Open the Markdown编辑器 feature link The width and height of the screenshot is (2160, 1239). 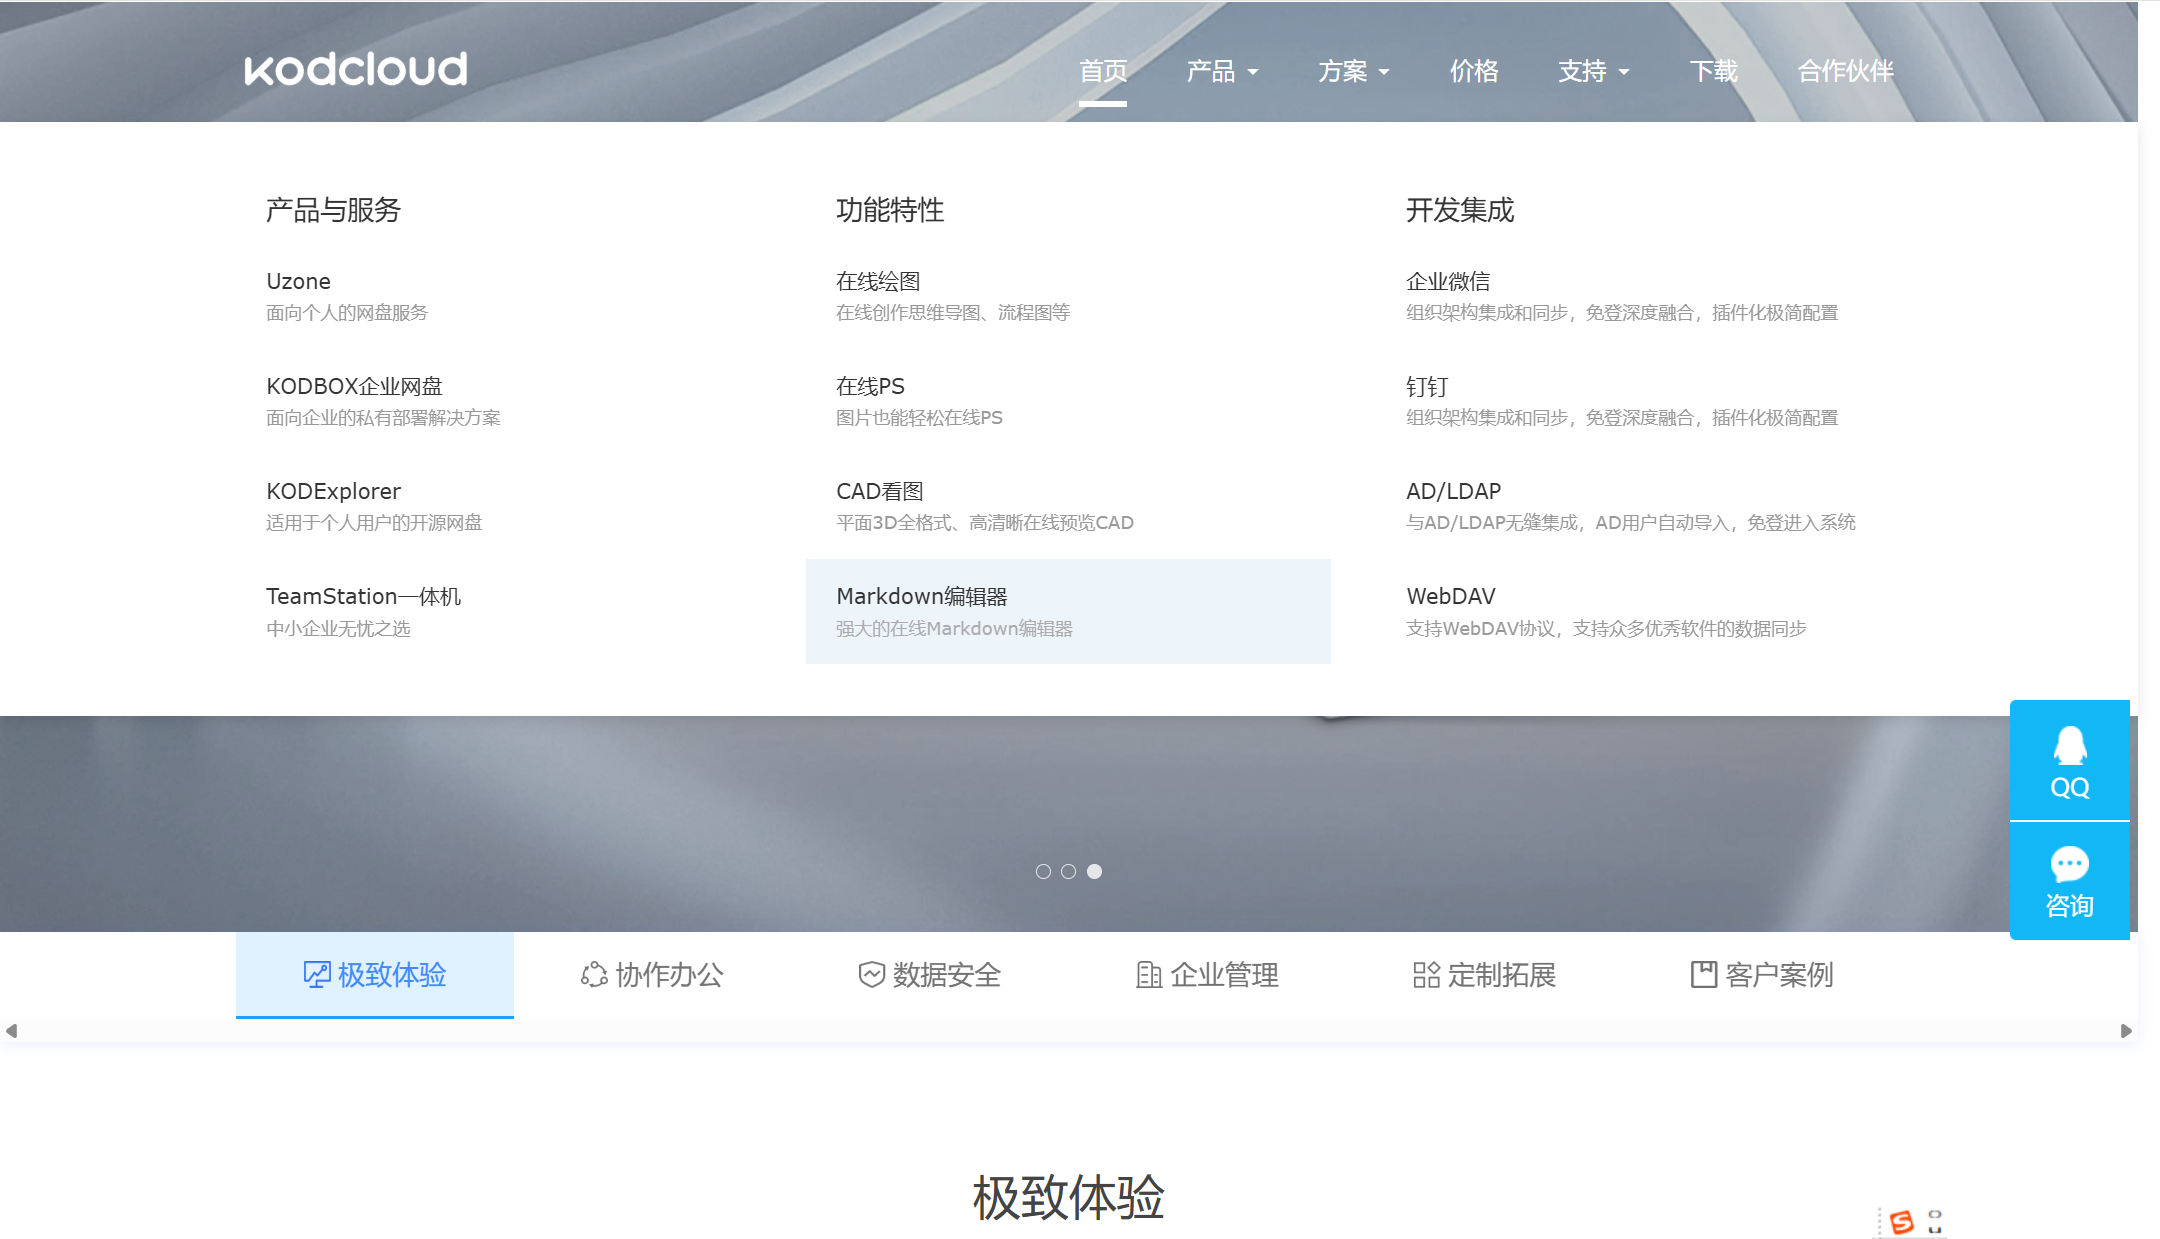922,596
